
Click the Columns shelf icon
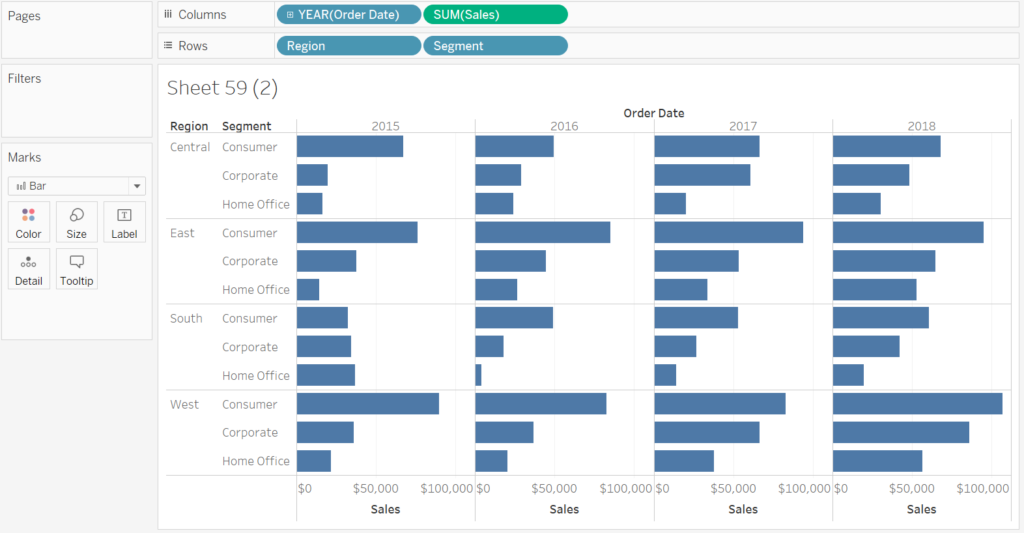tap(168, 15)
